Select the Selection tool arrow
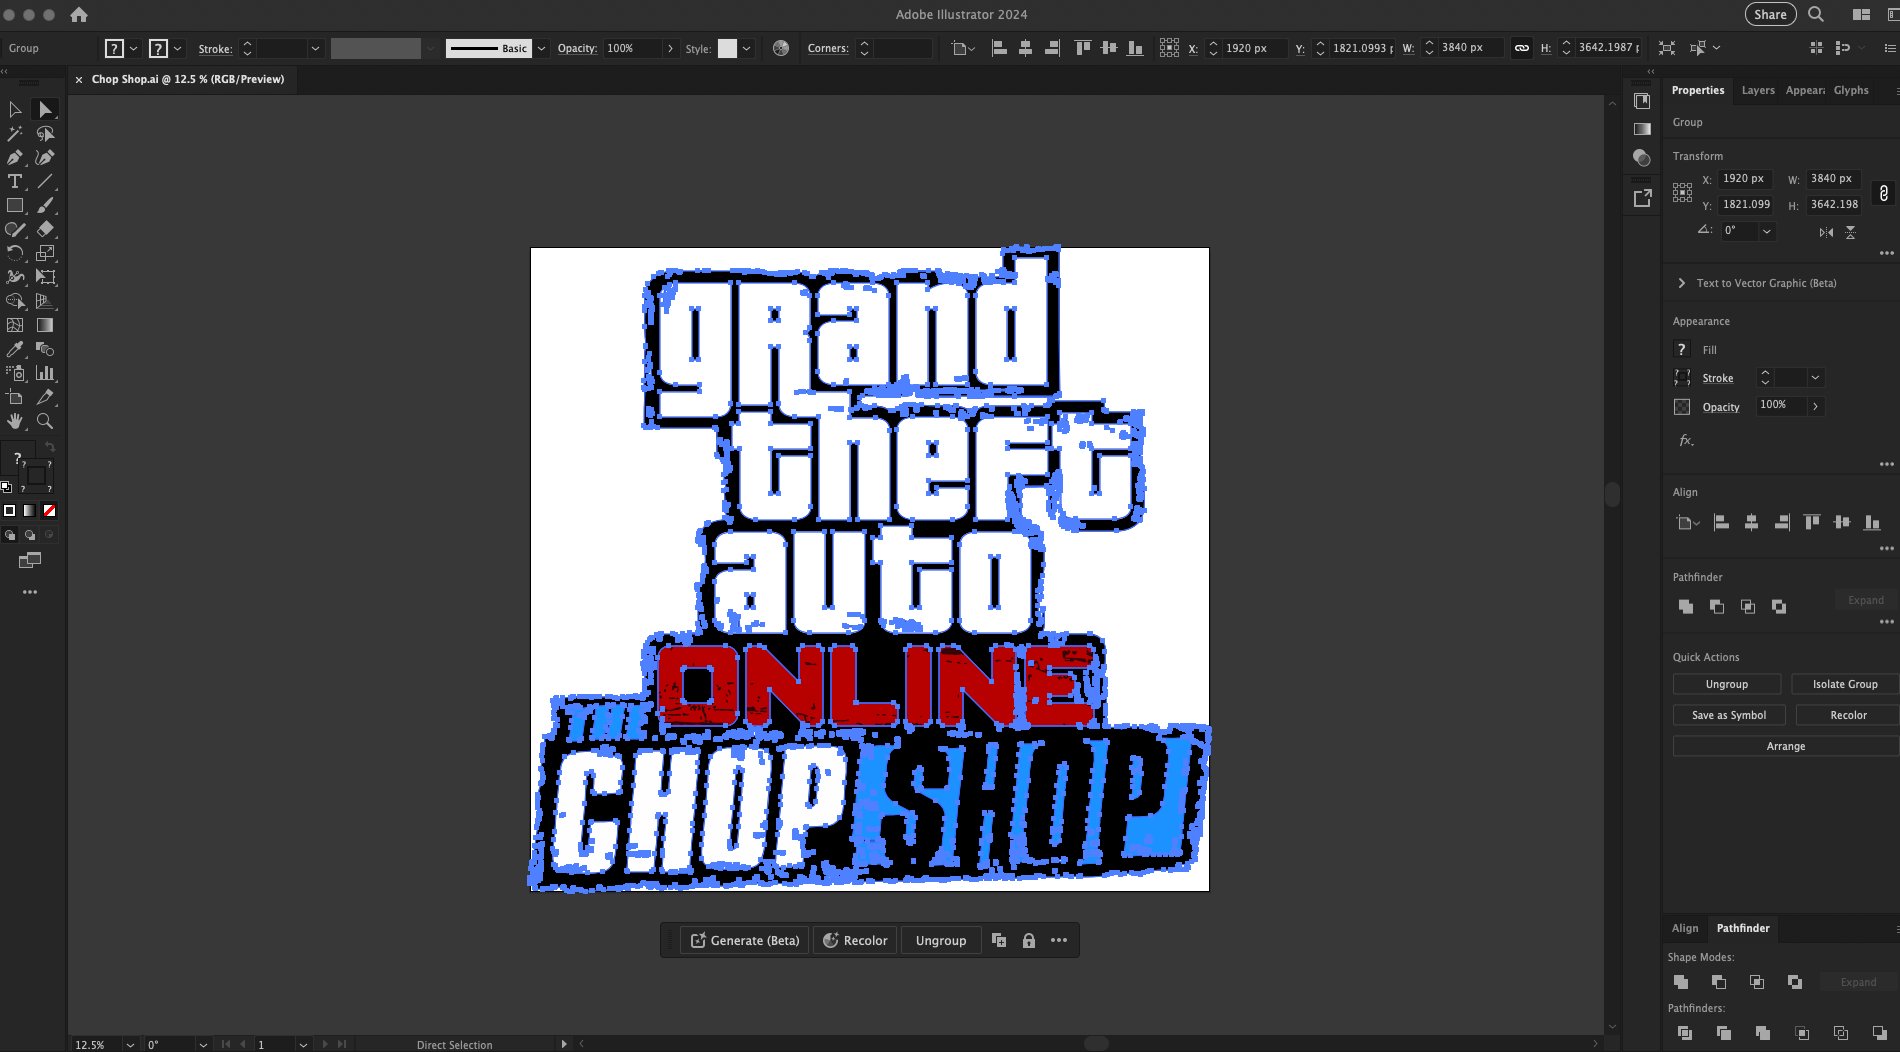This screenshot has height=1052, width=1900. 15,109
